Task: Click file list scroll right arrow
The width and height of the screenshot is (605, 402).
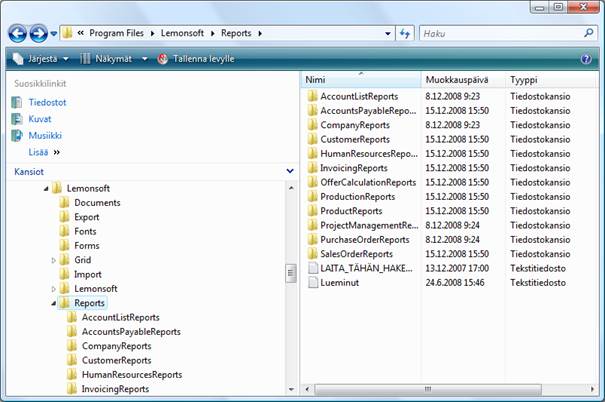Action: 592,389
